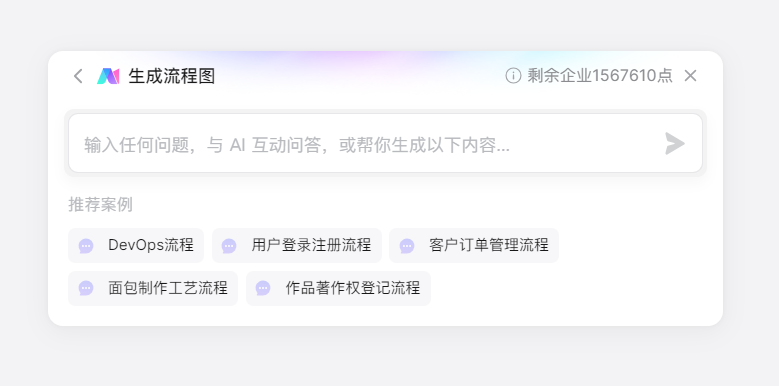This screenshot has width=779, height=386.
Task: Click the gray backdrop outside the dialog card
Action: 388,360
